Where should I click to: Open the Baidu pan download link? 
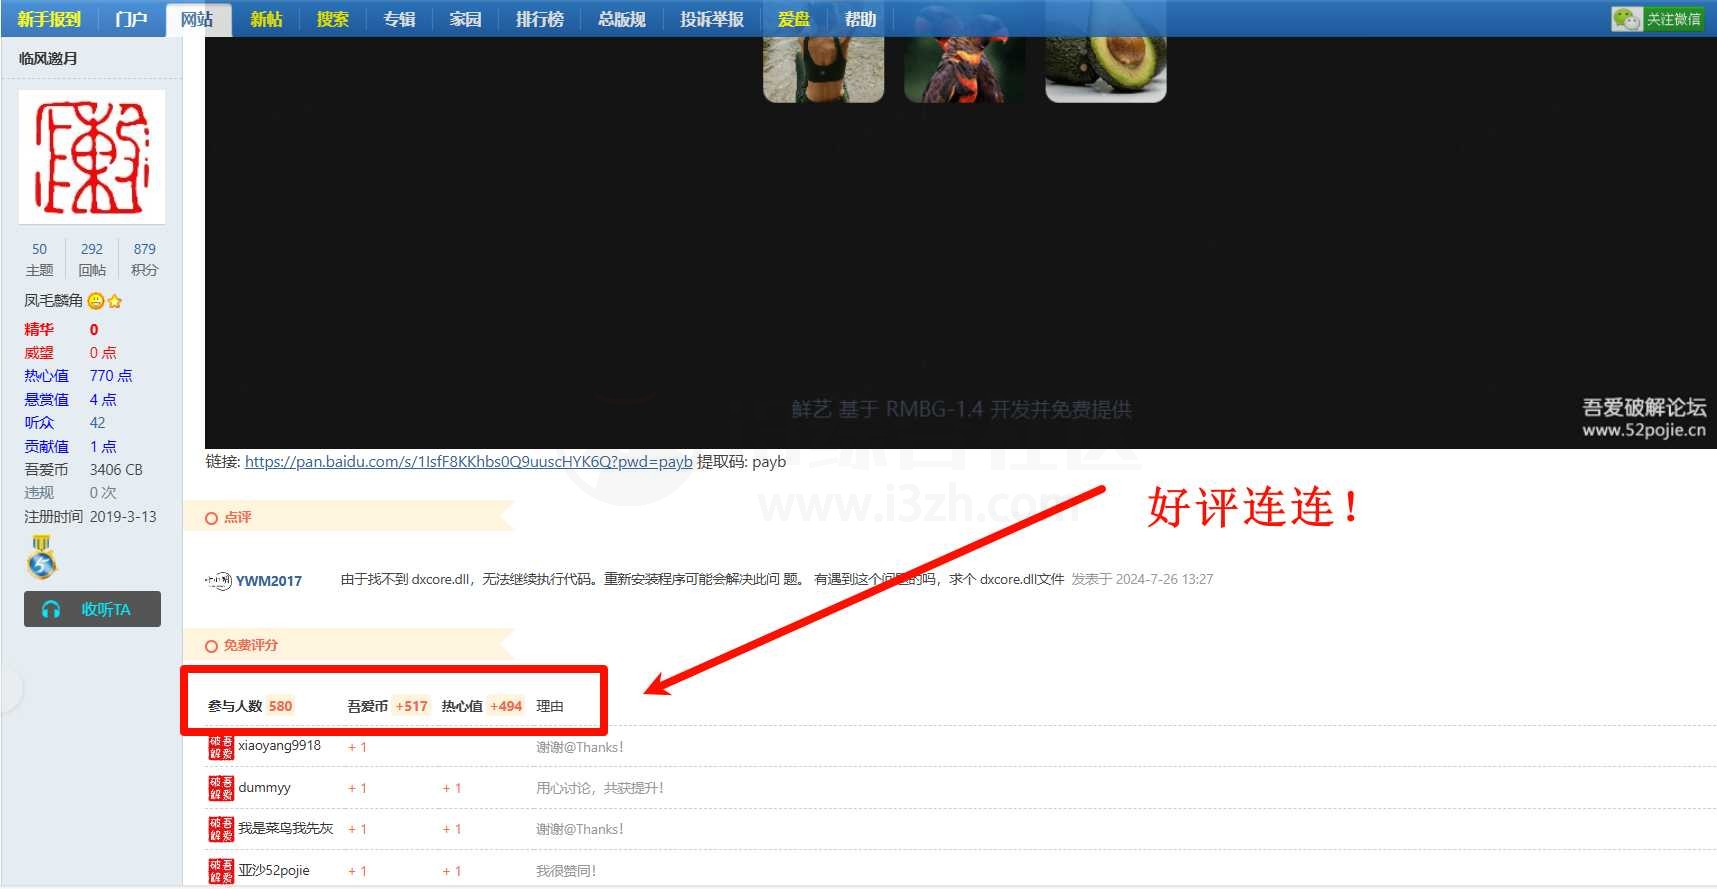(x=468, y=462)
